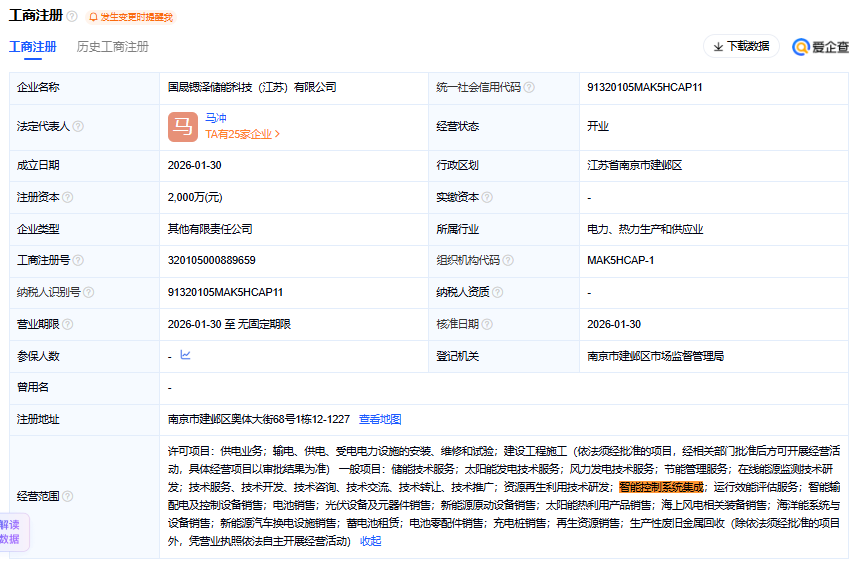Screen dimensions: 862x569
Task: Click help icon beside 核准日期
Action: click(x=487, y=324)
